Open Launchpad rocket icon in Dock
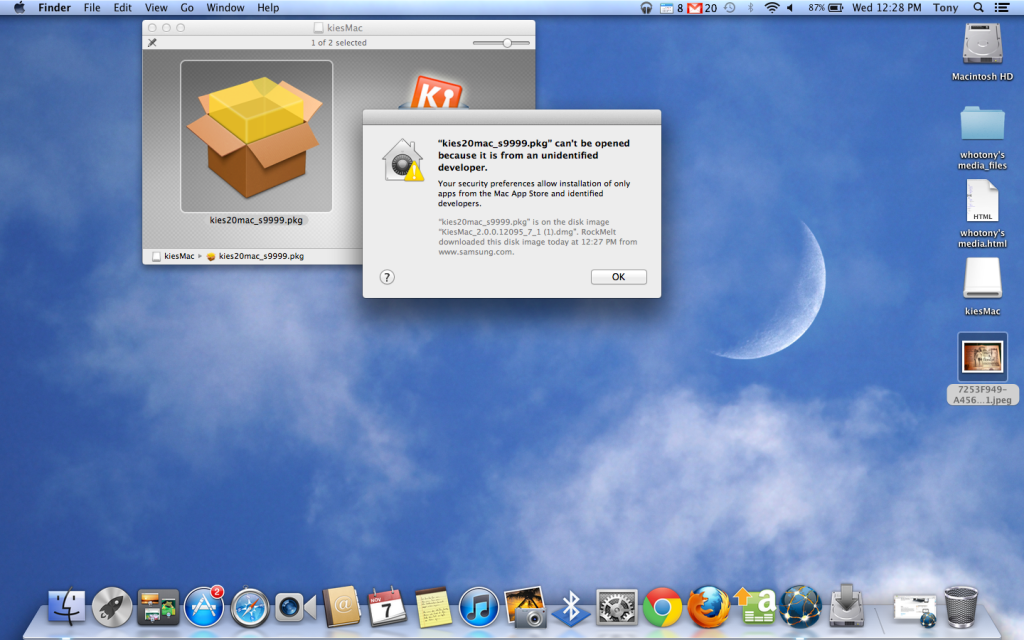The width and height of the screenshot is (1024, 640). [112, 607]
